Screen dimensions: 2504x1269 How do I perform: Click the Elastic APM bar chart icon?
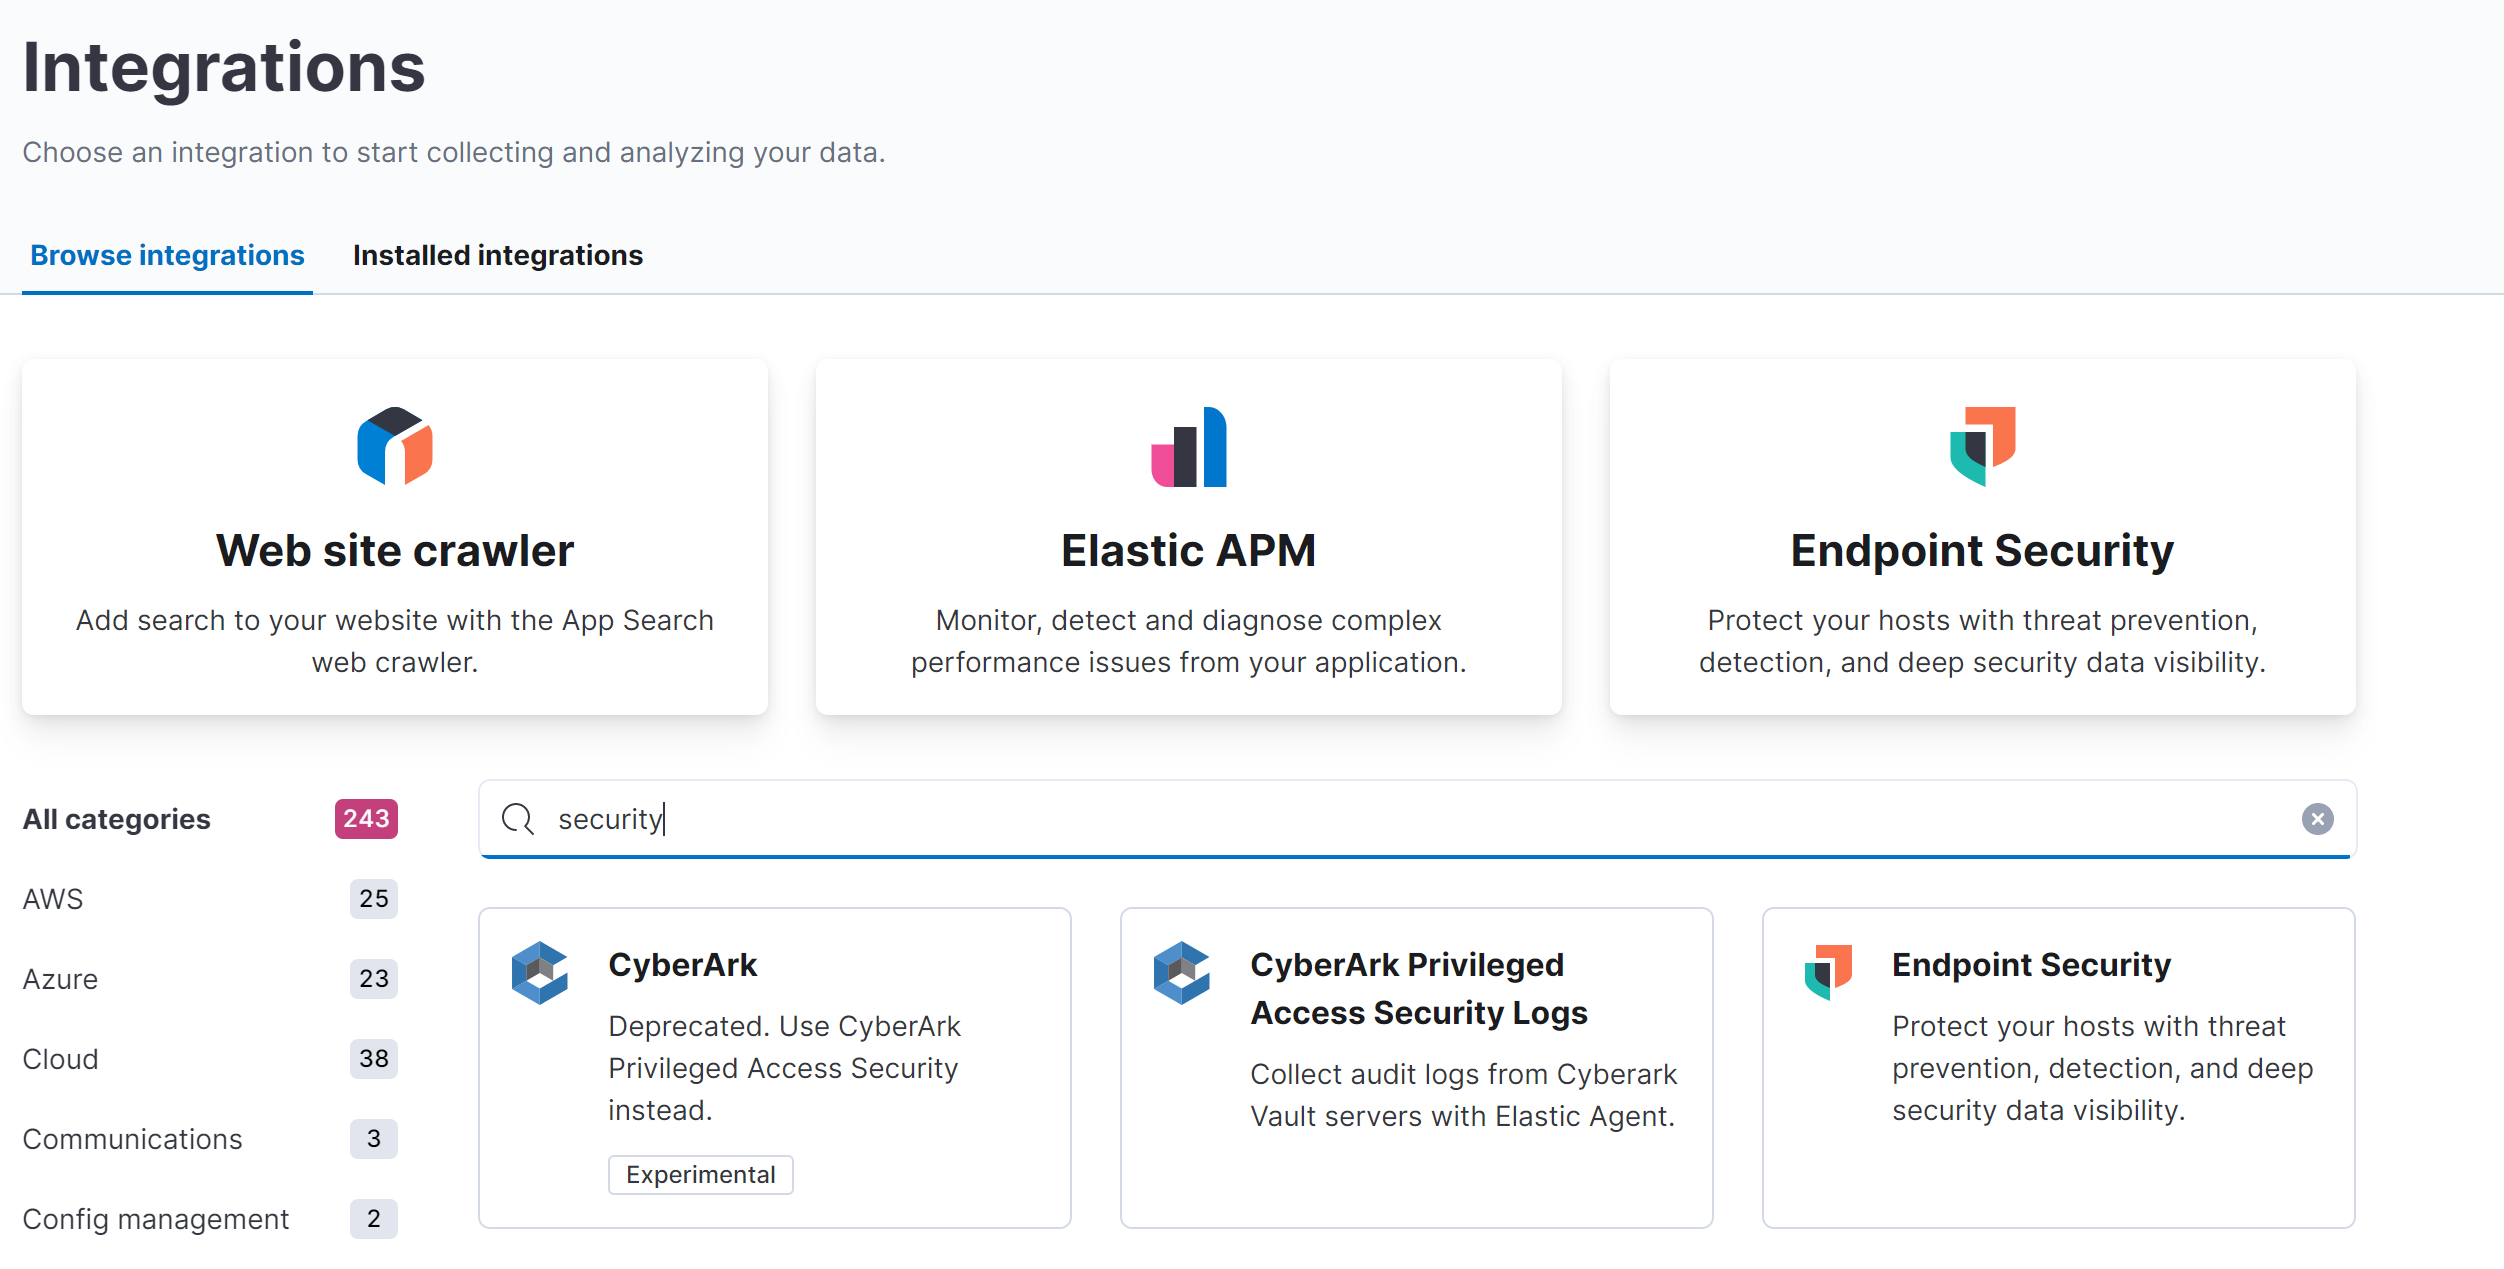point(1188,447)
